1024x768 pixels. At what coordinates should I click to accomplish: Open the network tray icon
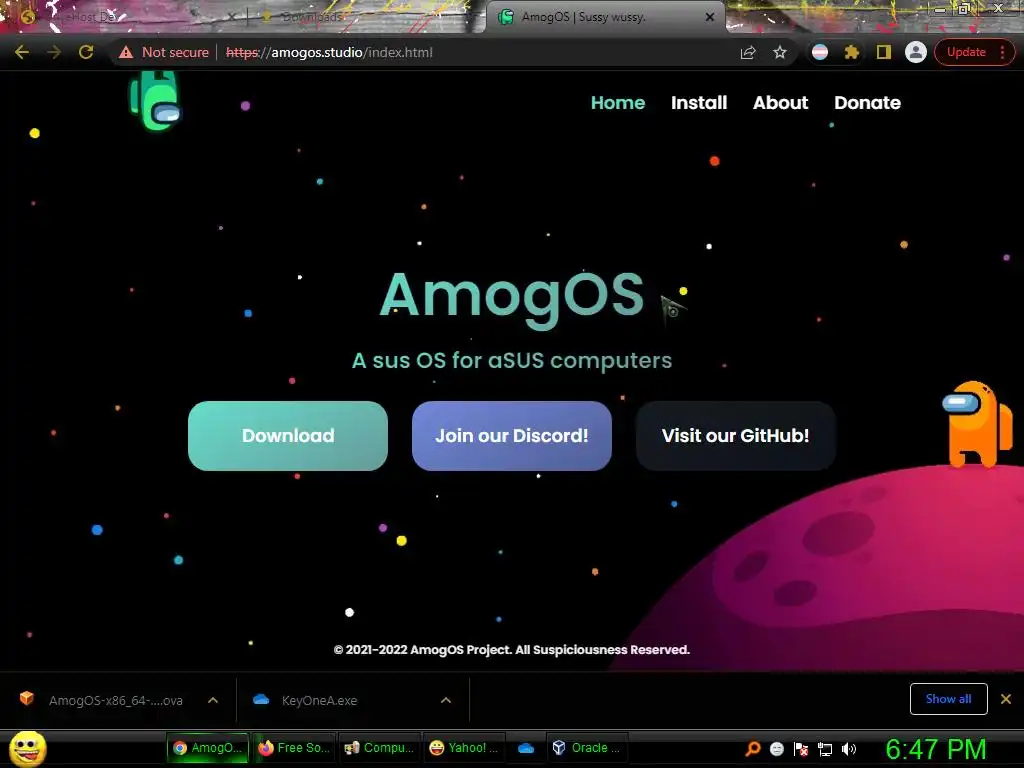[825, 749]
